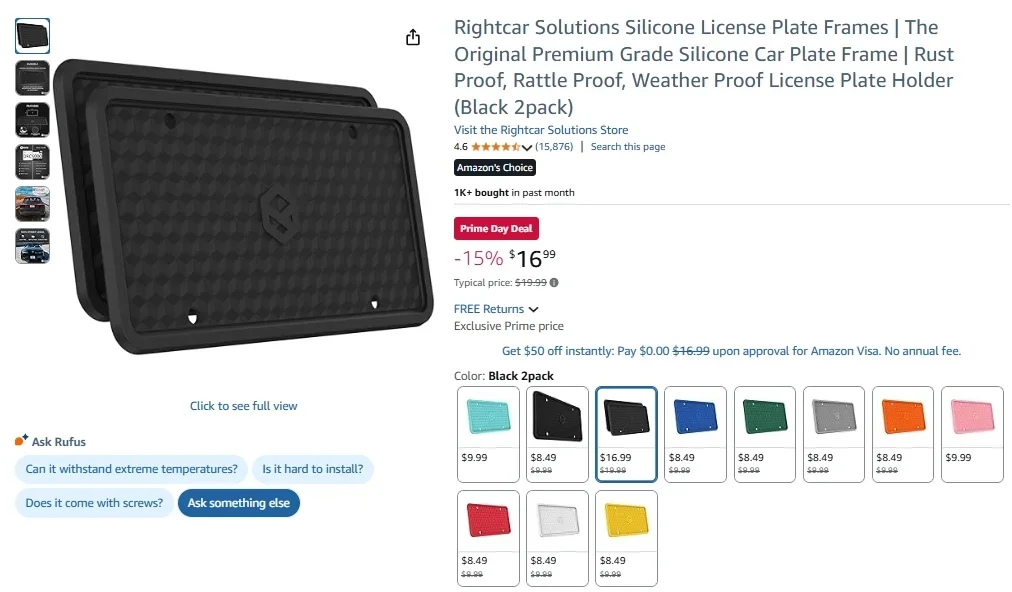Select the car photo thumbnail in the sidebar
Image resolution: width=1012 pixels, height=592 pixels.
[31, 204]
